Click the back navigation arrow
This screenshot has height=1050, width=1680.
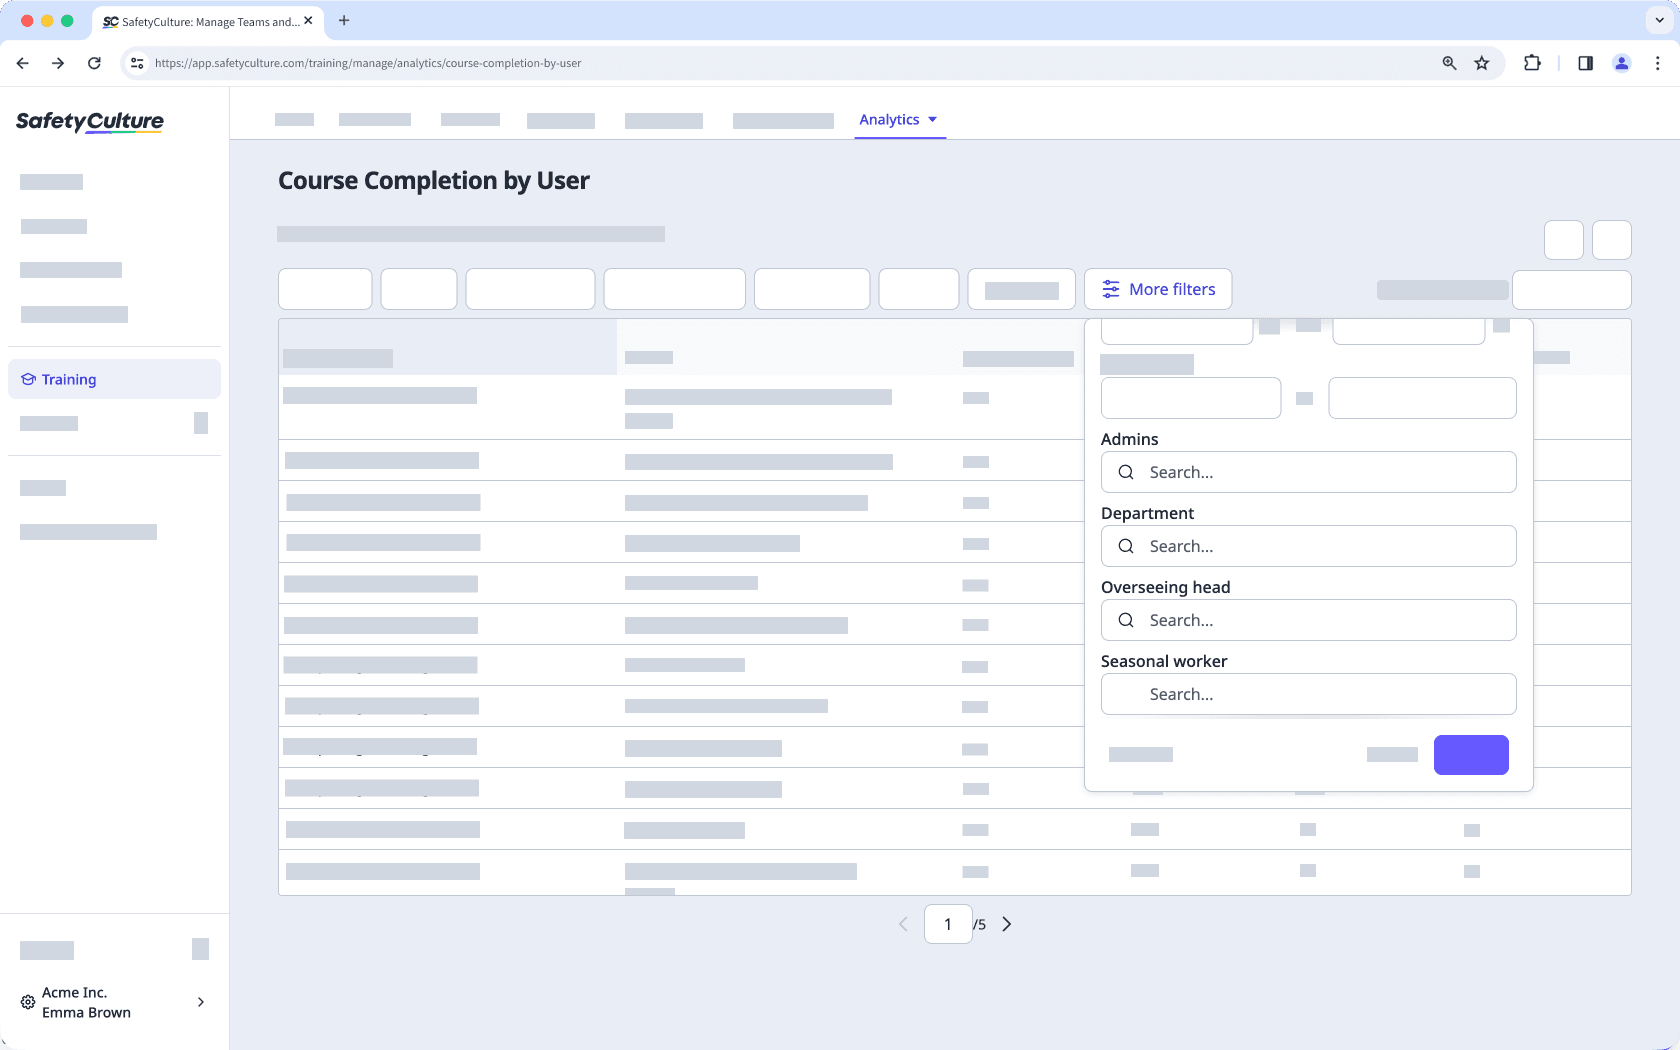pyautogui.click(x=22, y=62)
